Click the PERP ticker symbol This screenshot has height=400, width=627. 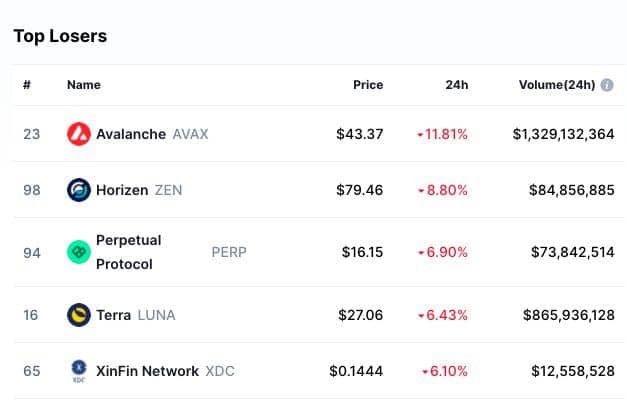[x=229, y=252]
